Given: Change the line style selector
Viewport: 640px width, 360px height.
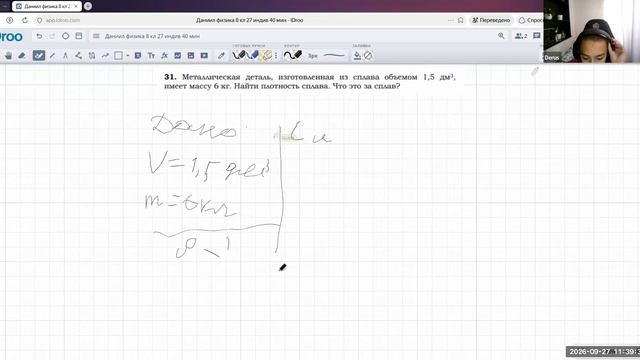Looking at the screenshot, I should point(334,56).
